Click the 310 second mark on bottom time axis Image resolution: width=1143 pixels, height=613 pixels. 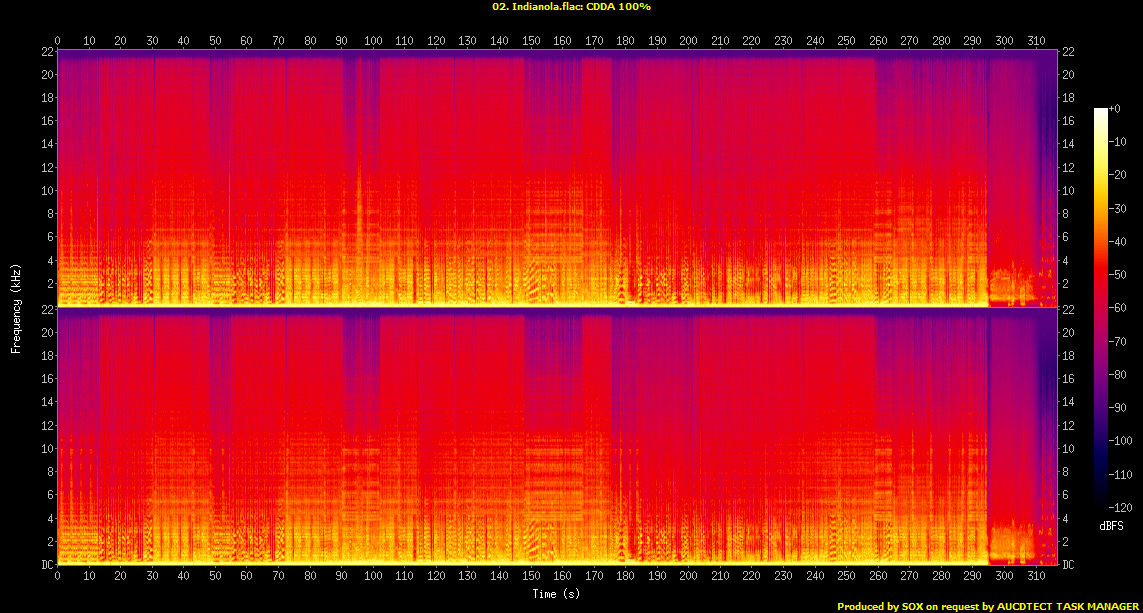coord(1035,578)
